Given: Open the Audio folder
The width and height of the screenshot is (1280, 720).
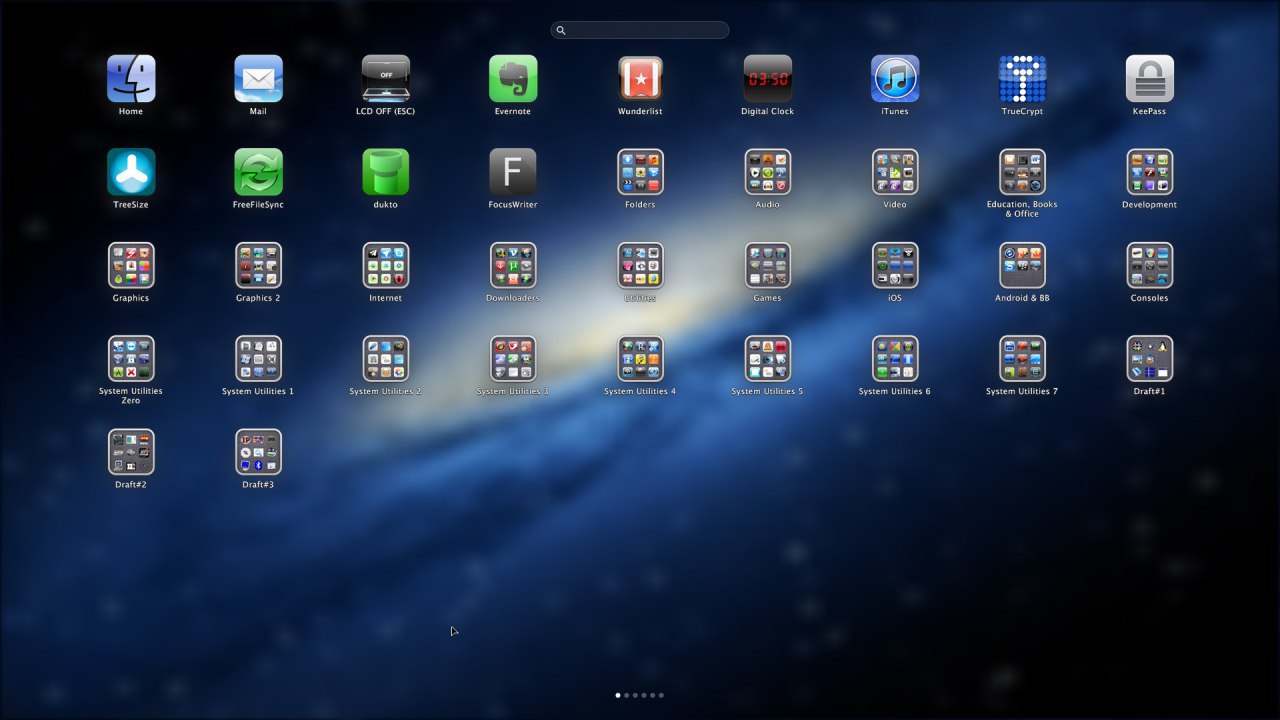Looking at the screenshot, I should pyautogui.click(x=767, y=172).
